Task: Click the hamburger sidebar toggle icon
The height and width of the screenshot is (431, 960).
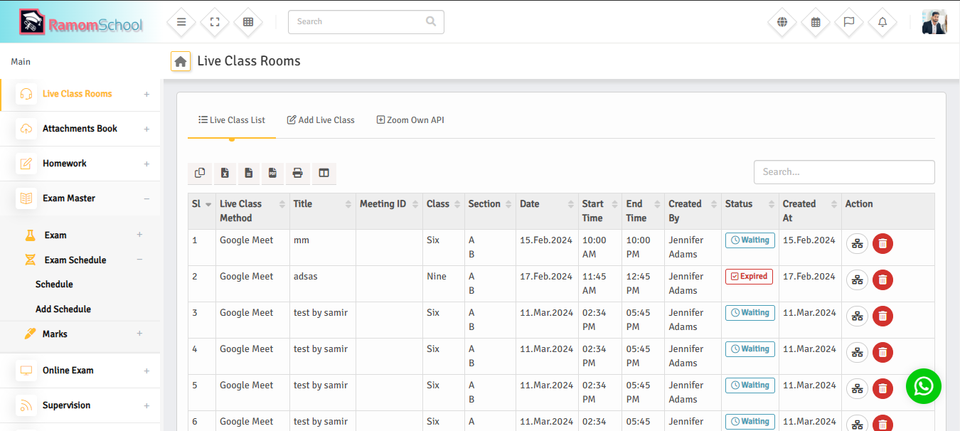Action: (181, 22)
